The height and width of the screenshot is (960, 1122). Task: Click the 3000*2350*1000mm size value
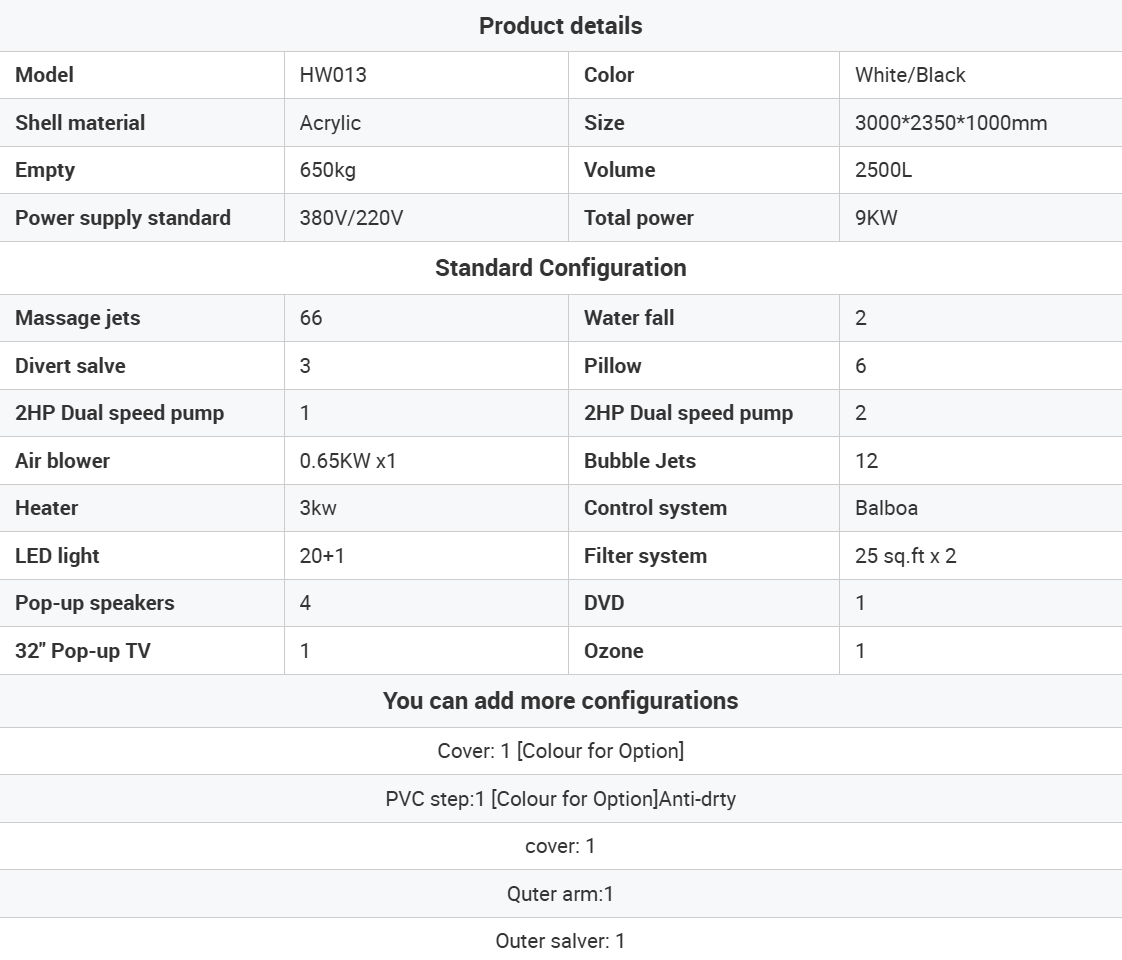click(951, 123)
